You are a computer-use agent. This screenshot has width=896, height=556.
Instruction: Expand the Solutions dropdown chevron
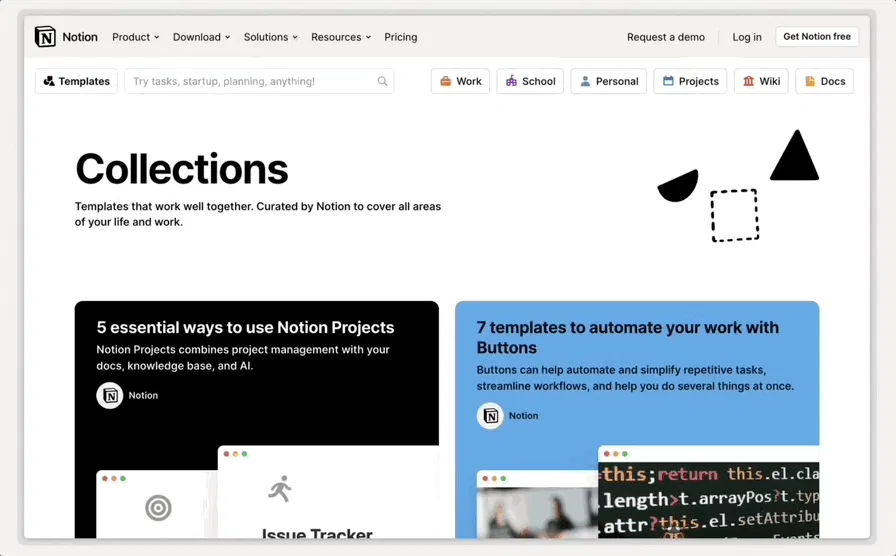[295, 37]
